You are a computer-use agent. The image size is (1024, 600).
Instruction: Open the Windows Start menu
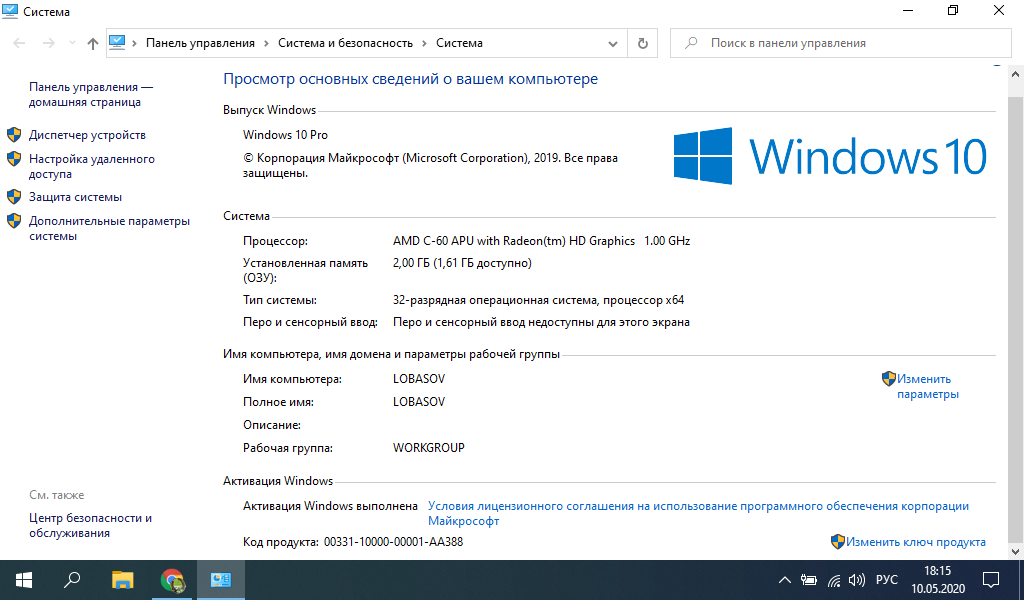coord(24,580)
